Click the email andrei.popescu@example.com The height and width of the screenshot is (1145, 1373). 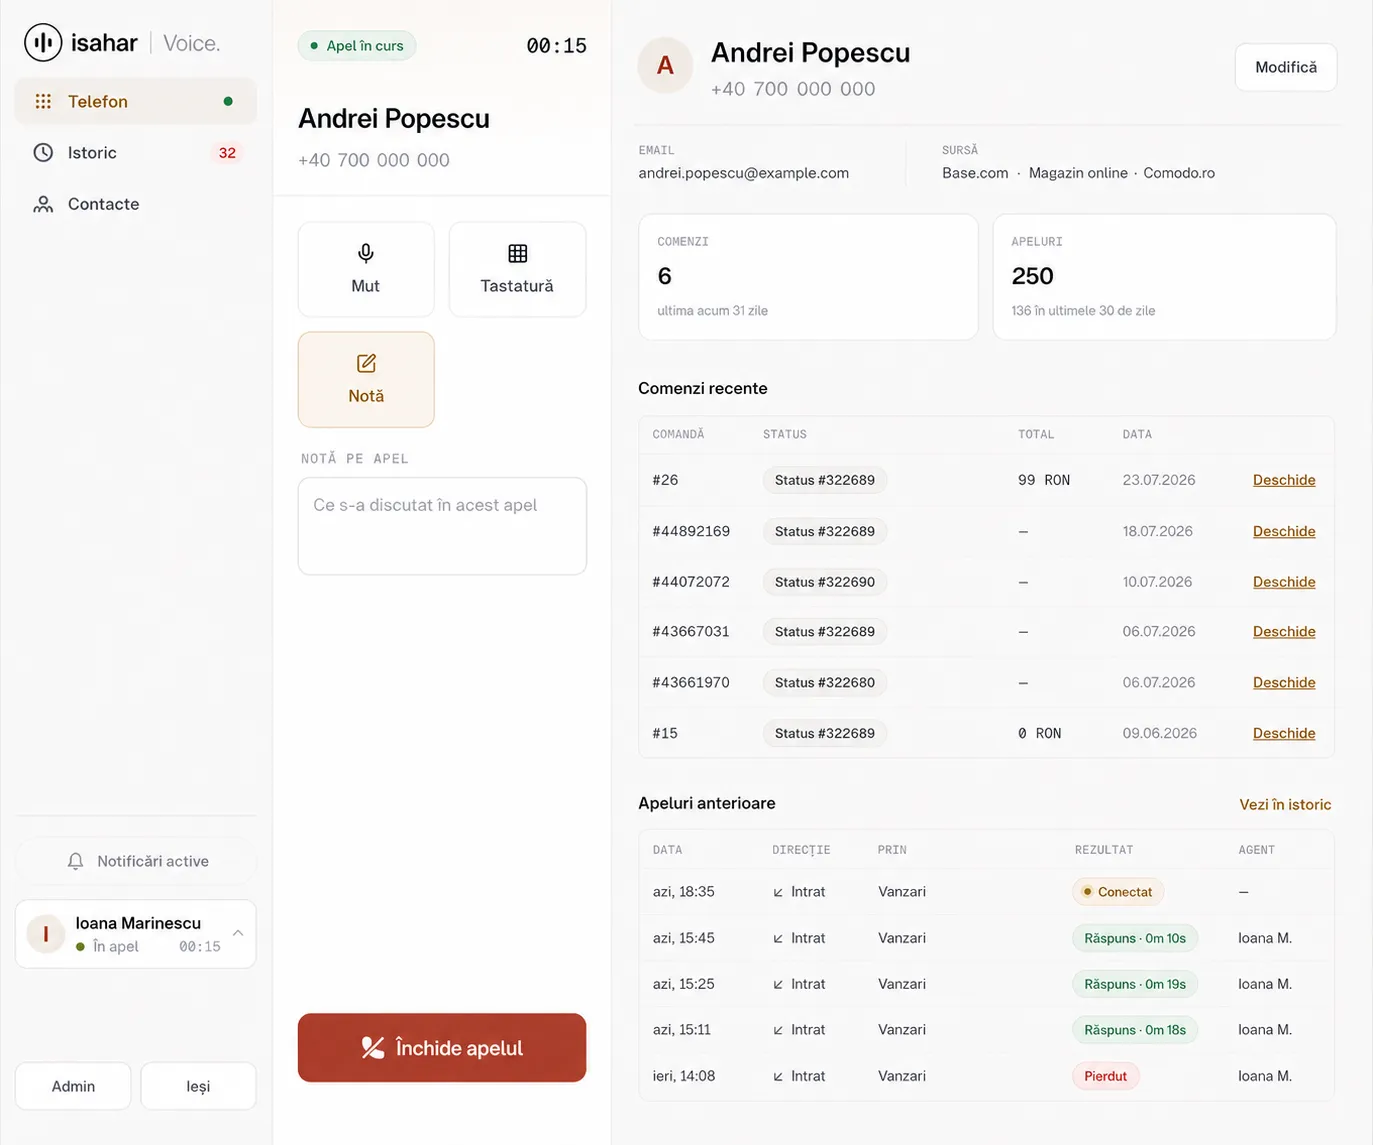pyautogui.click(x=744, y=173)
